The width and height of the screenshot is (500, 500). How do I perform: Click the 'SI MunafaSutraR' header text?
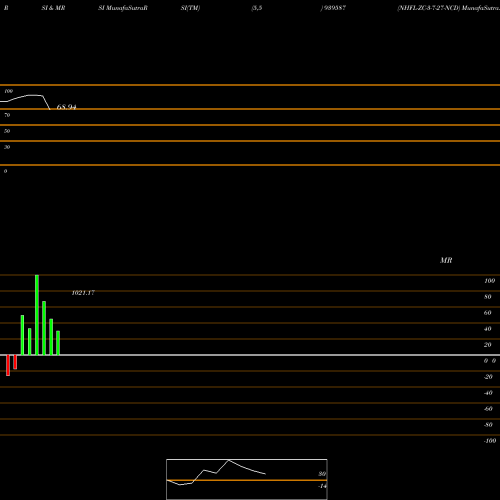[x=123, y=8]
